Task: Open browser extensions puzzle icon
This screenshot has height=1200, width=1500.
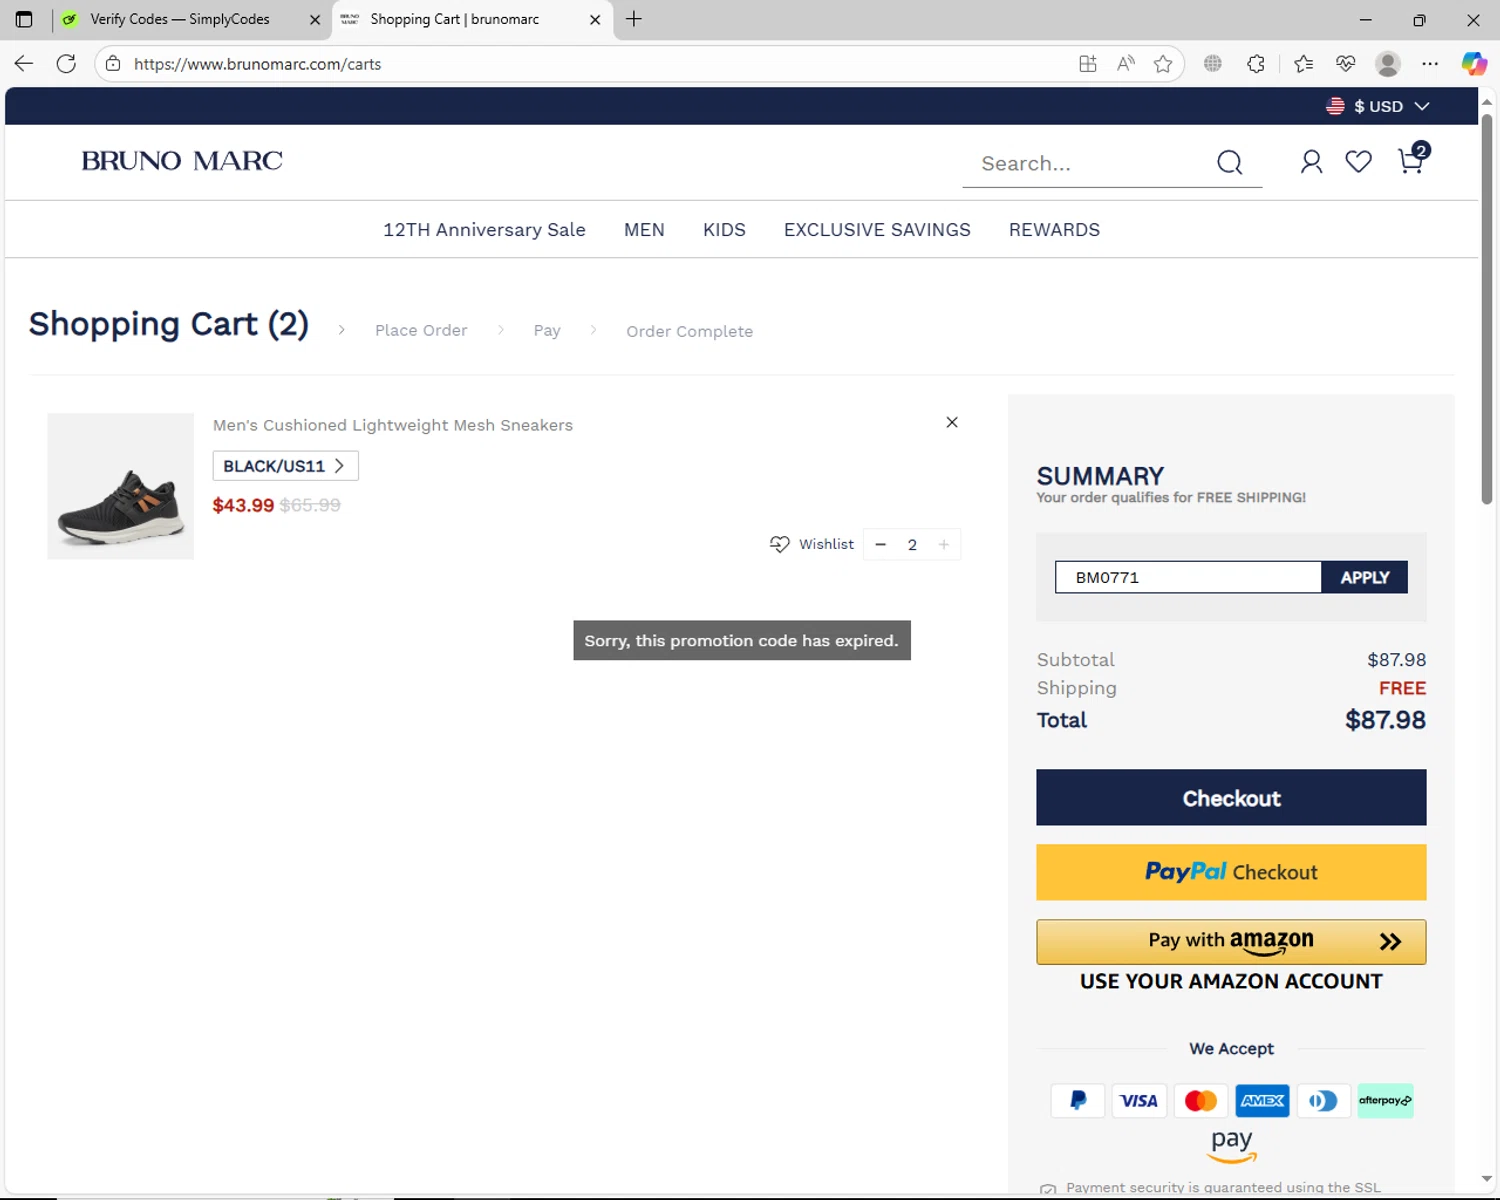Action: click(x=1256, y=64)
